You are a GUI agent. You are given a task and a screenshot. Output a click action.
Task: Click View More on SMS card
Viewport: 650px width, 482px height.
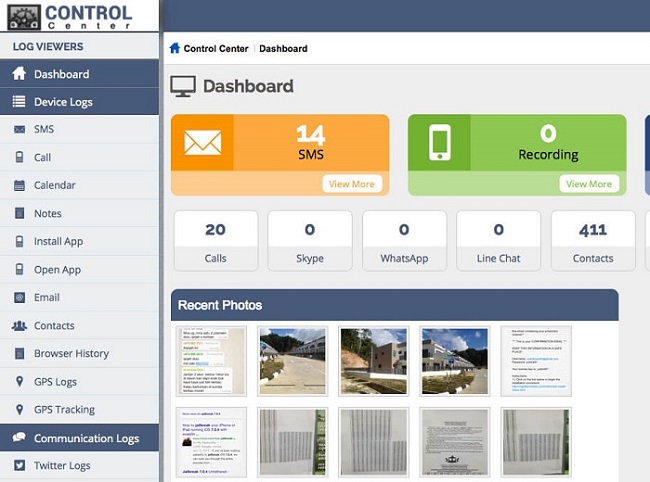pos(352,184)
